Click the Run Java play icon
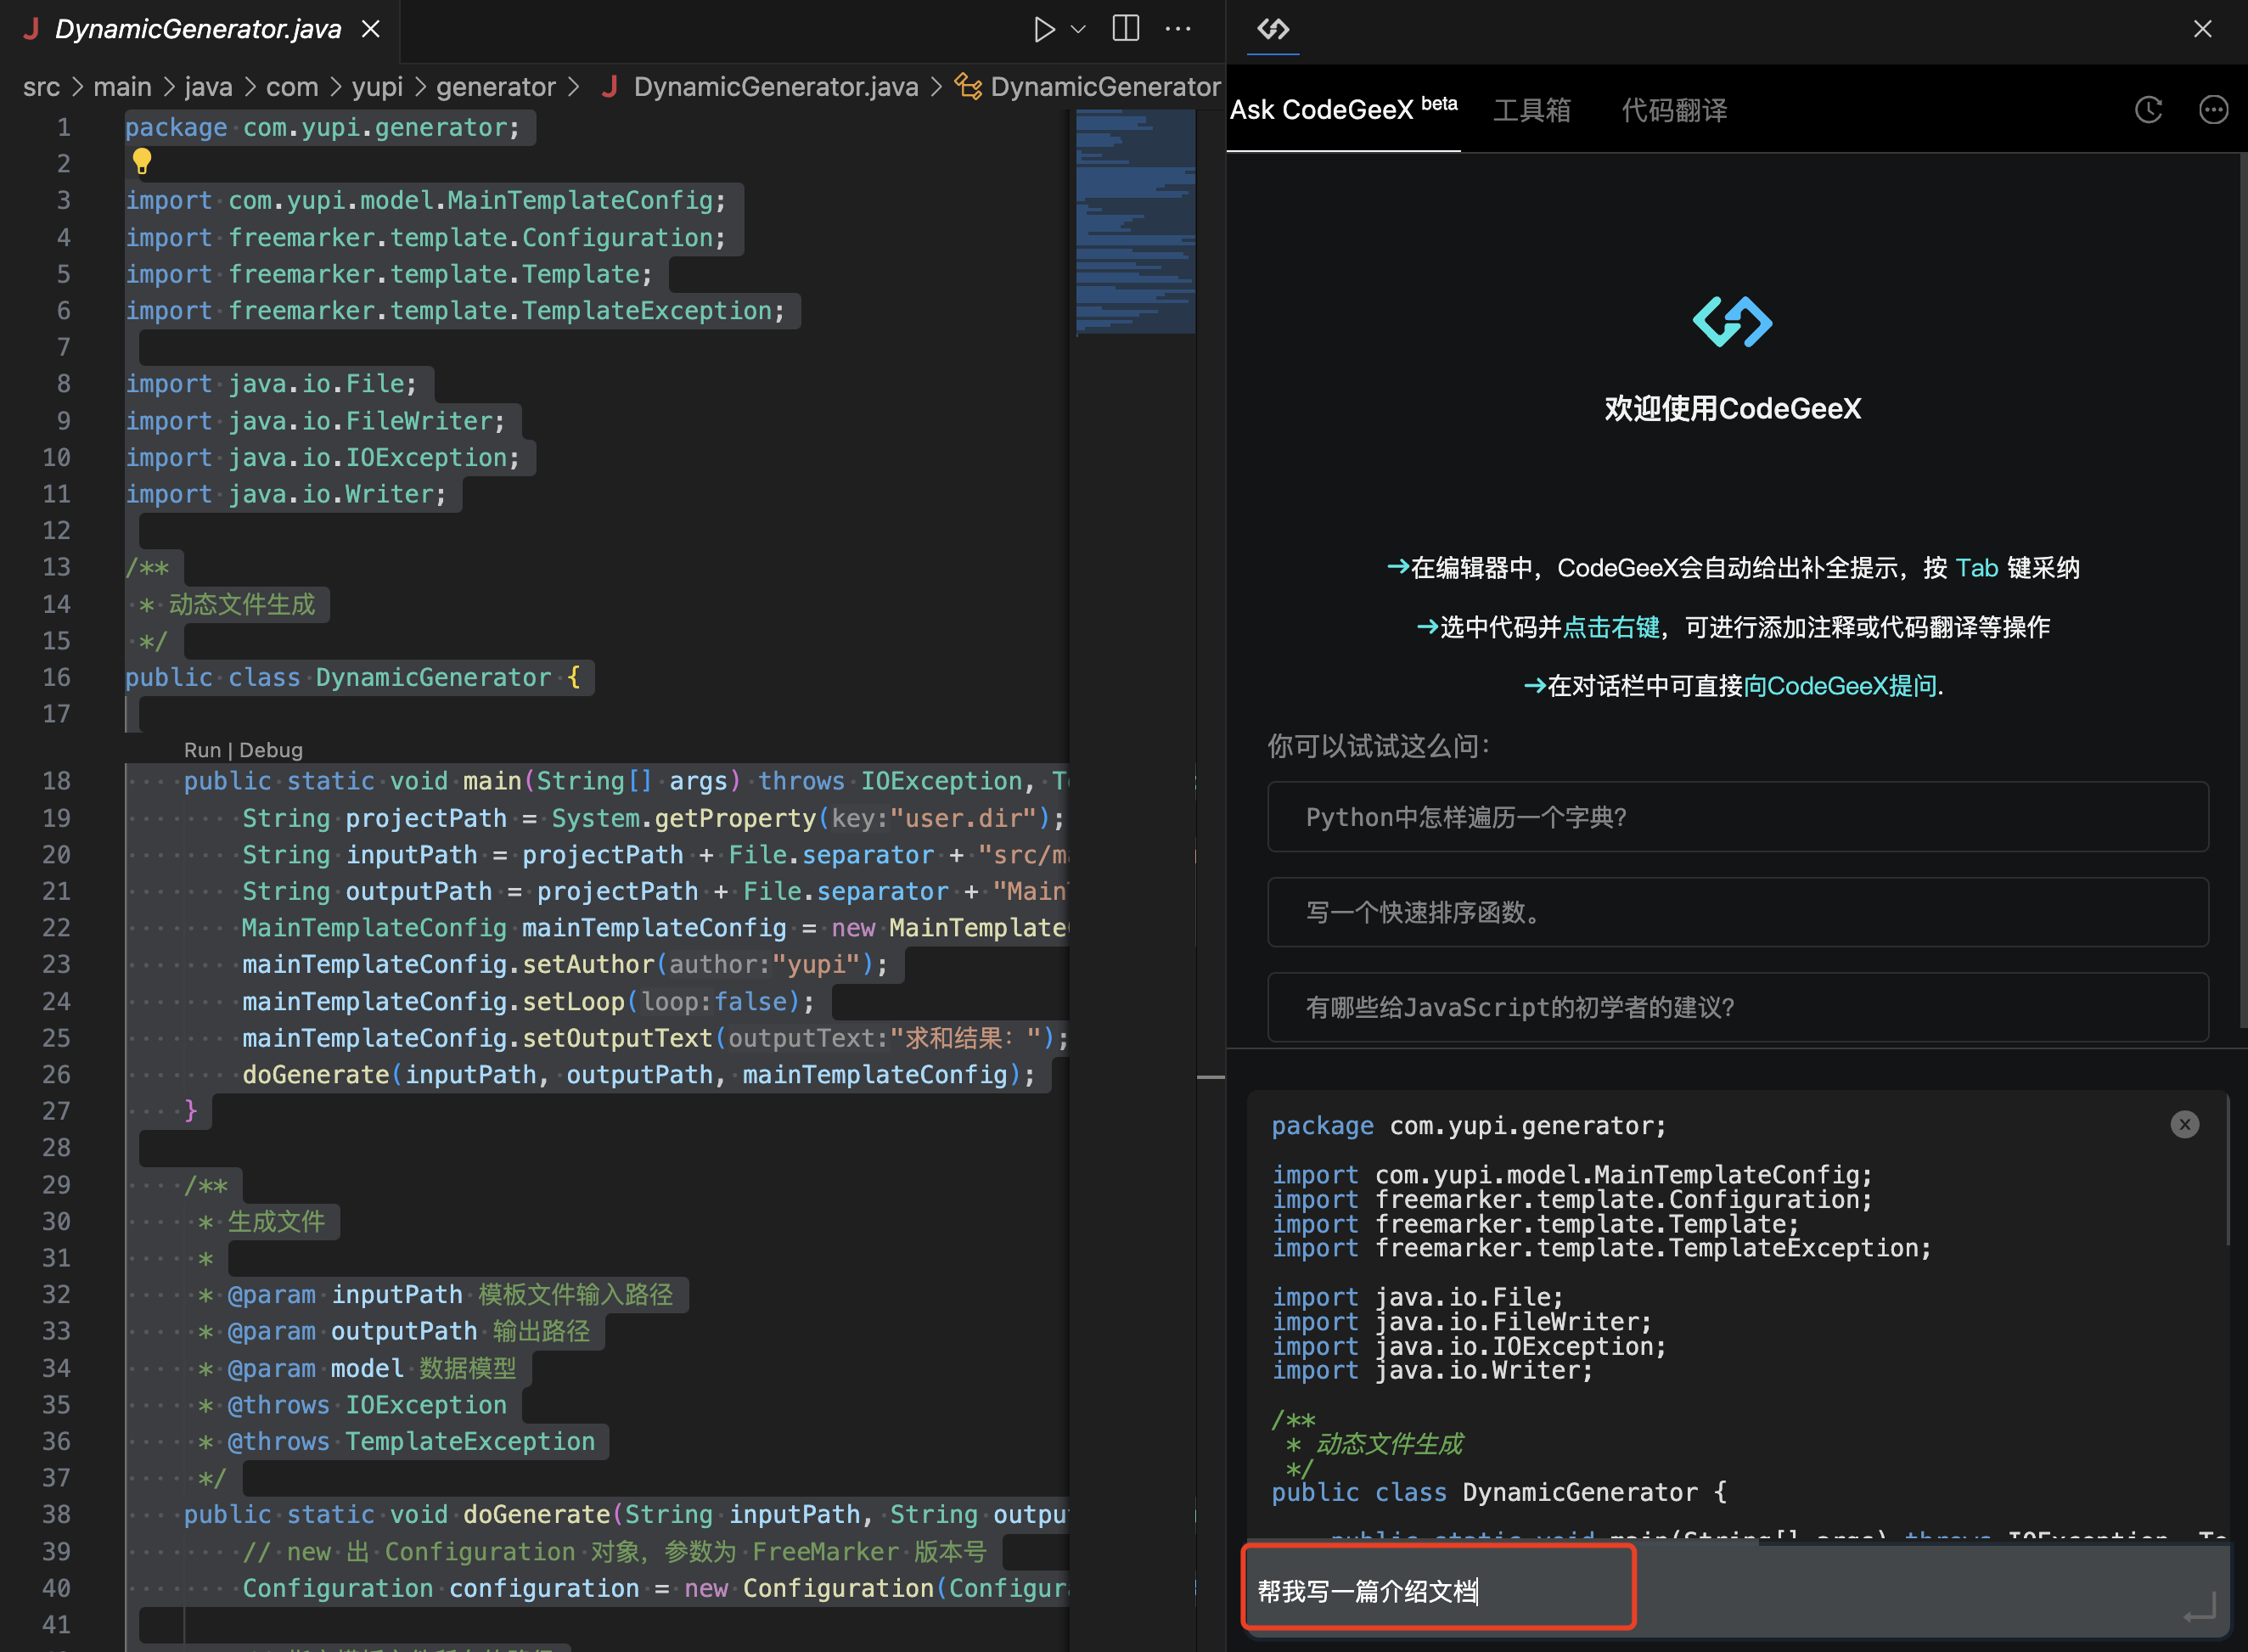This screenshot has width=2248, height=1652. [x=1043, y=29]
